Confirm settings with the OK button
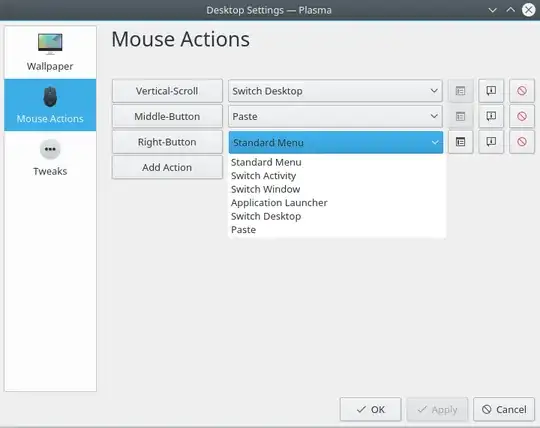Viewport: 540px width, 428px height. coord(371,409)
